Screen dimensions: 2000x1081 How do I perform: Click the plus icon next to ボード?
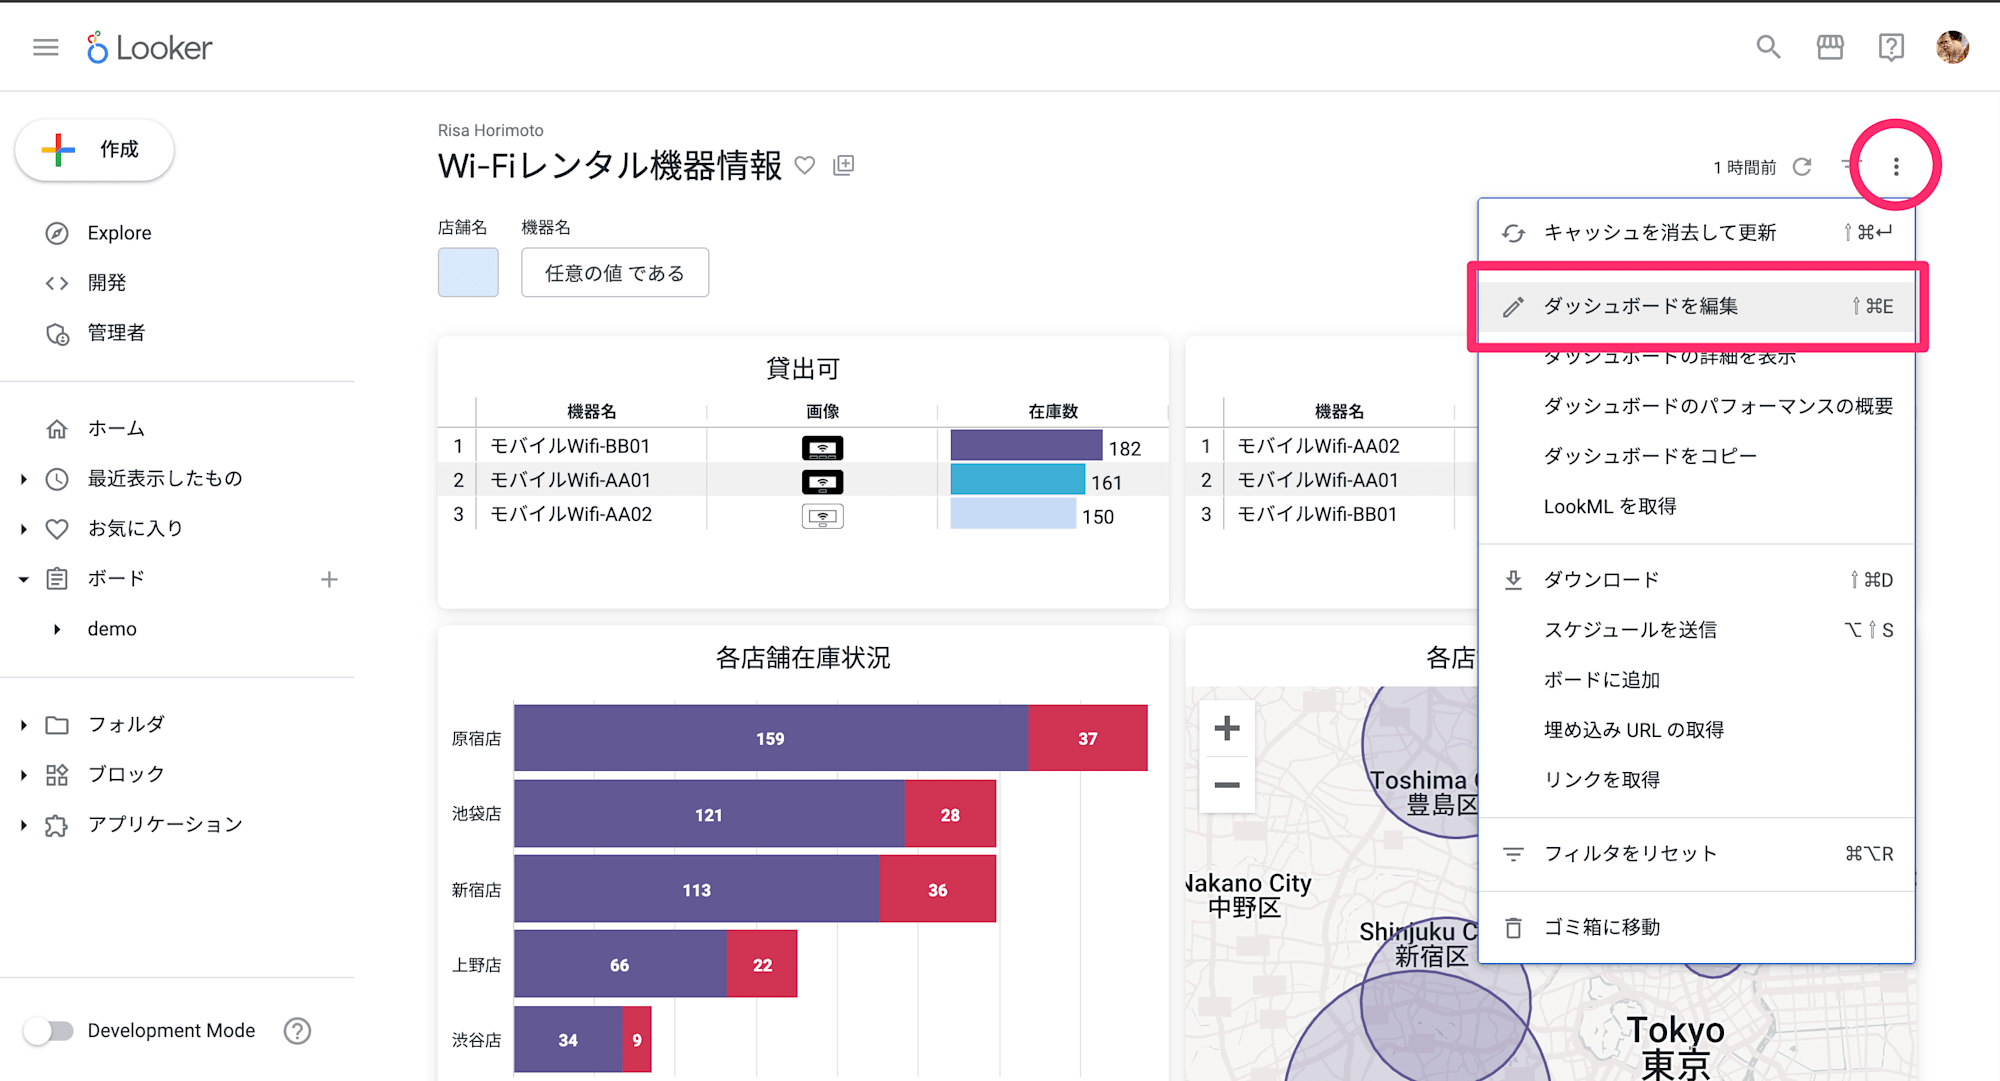pyautogui.click(x=329, y=579)
